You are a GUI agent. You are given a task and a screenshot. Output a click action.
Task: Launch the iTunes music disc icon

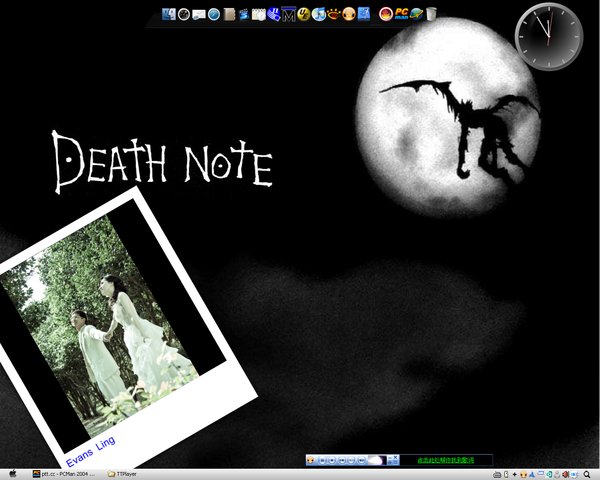[319, 14]
